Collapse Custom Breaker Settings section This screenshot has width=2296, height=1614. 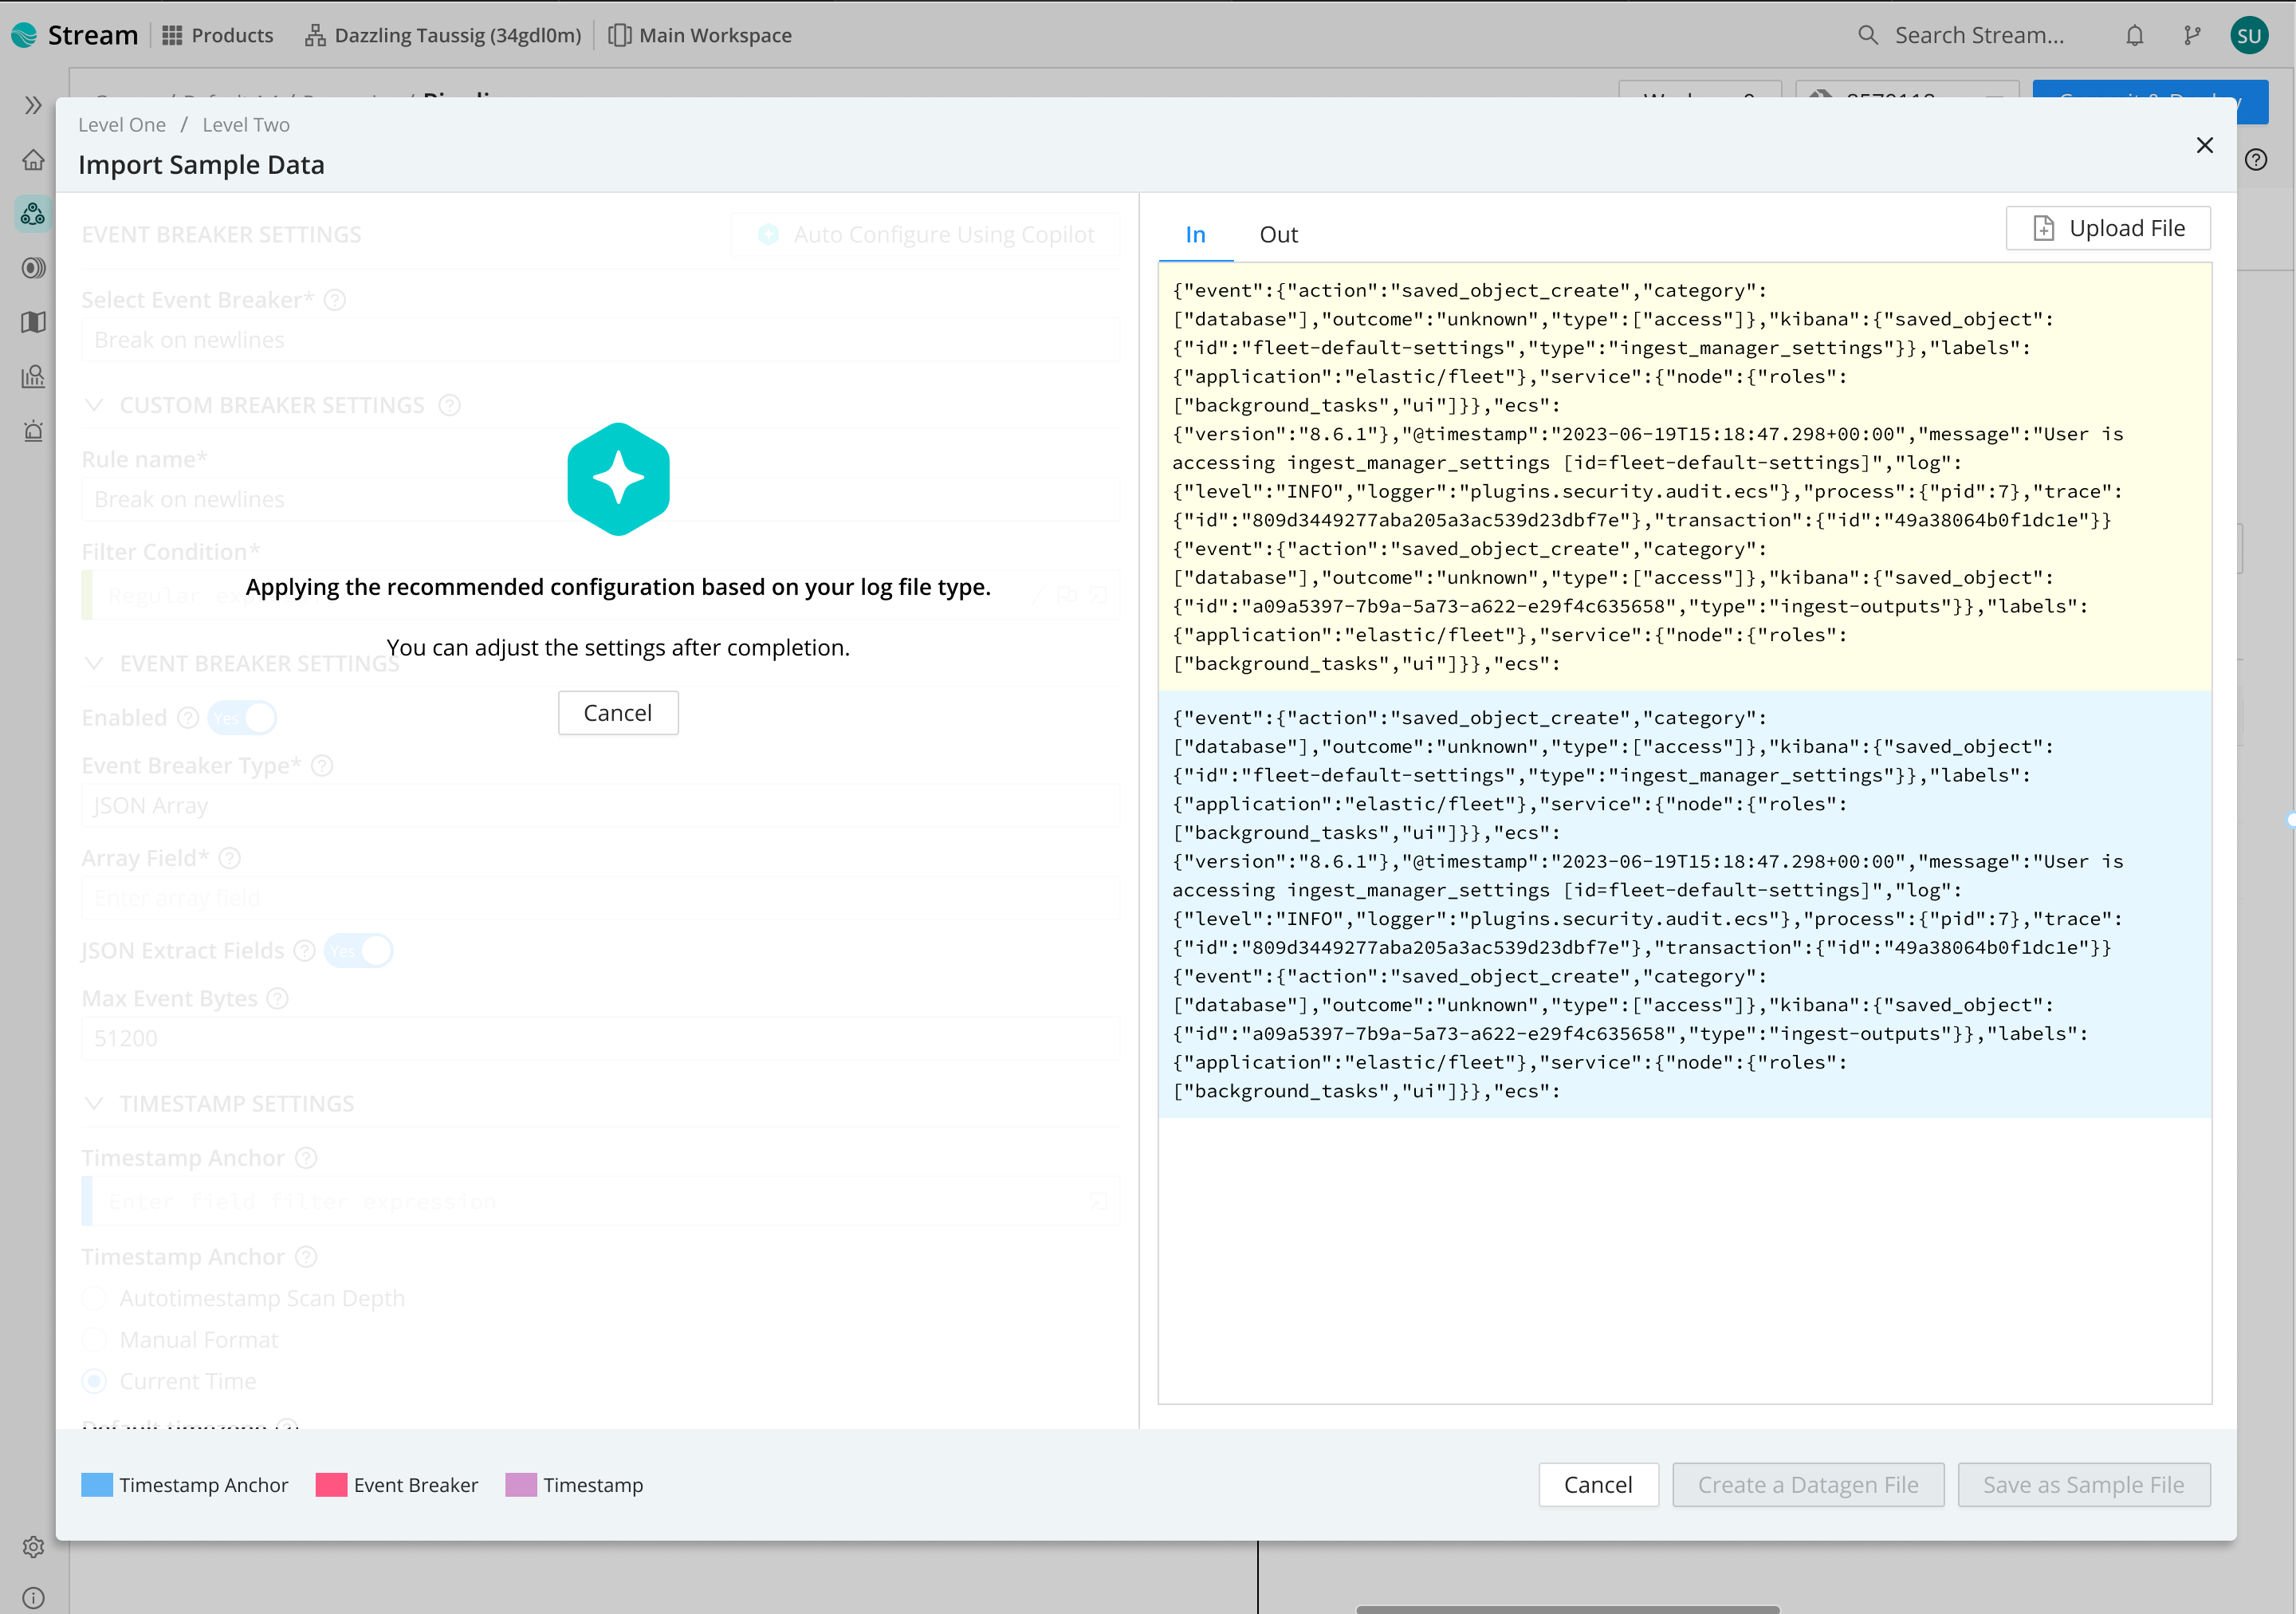click(95, 405)
